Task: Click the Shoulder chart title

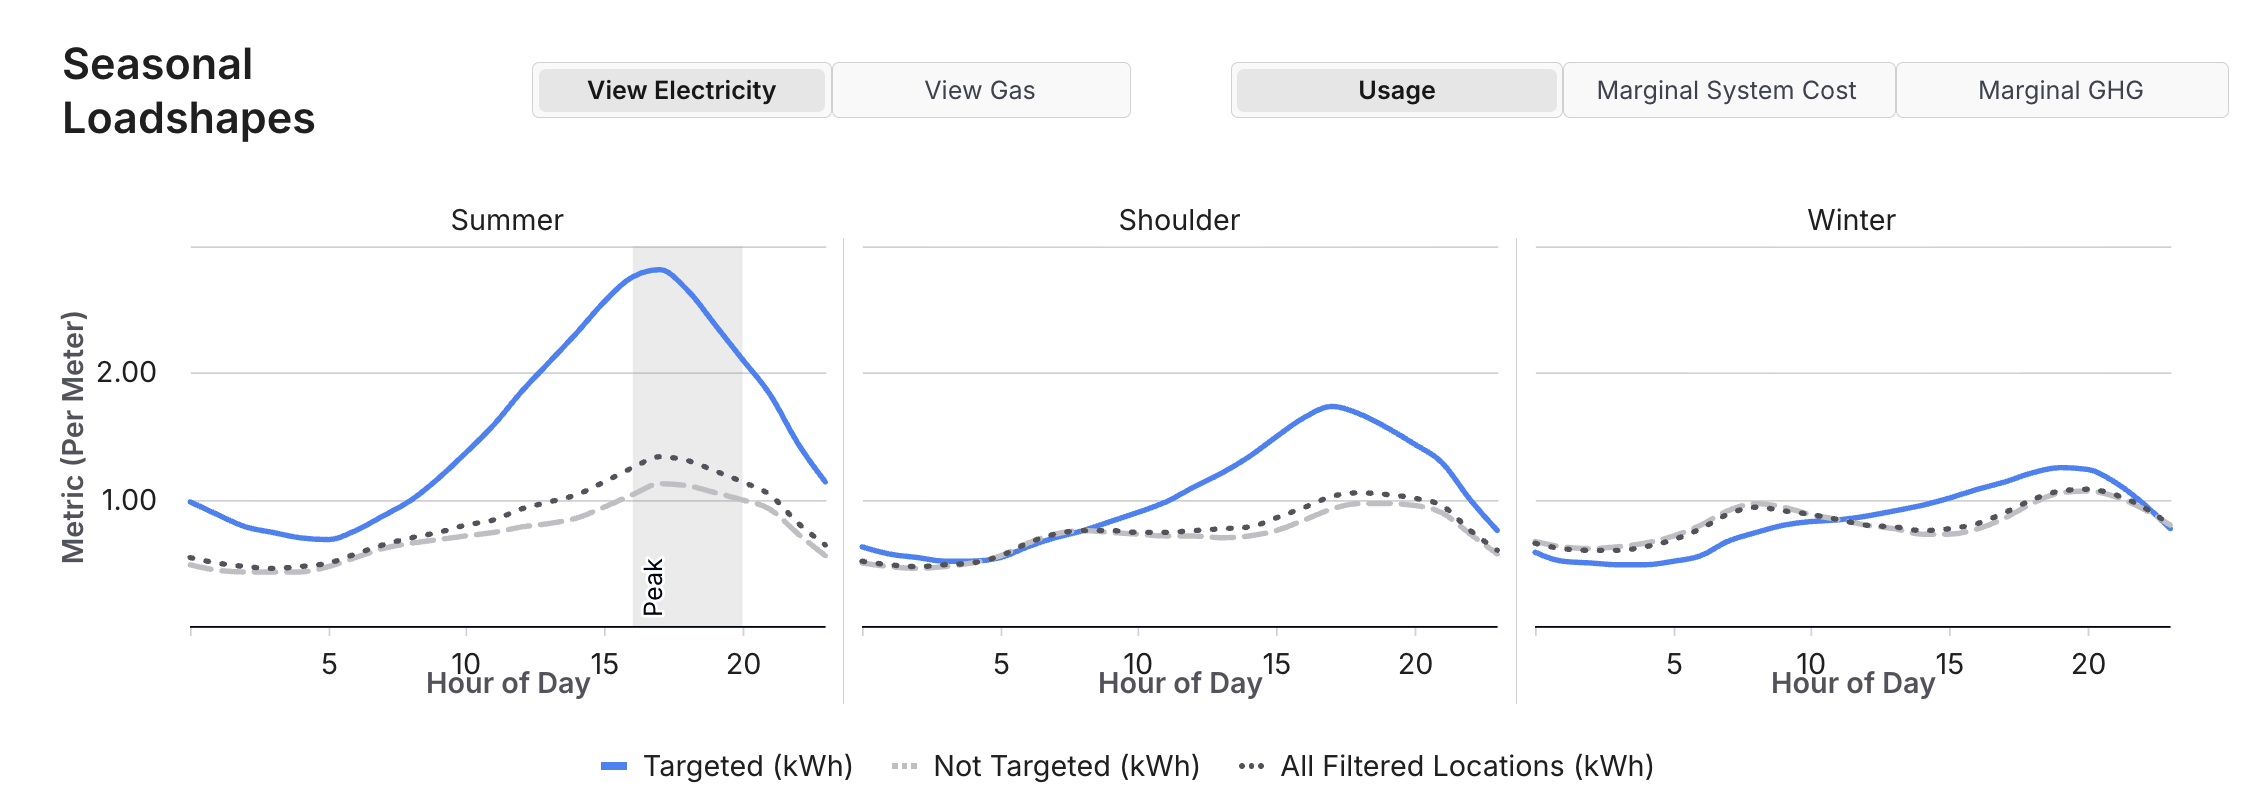Action: [x=1179, y=220]
